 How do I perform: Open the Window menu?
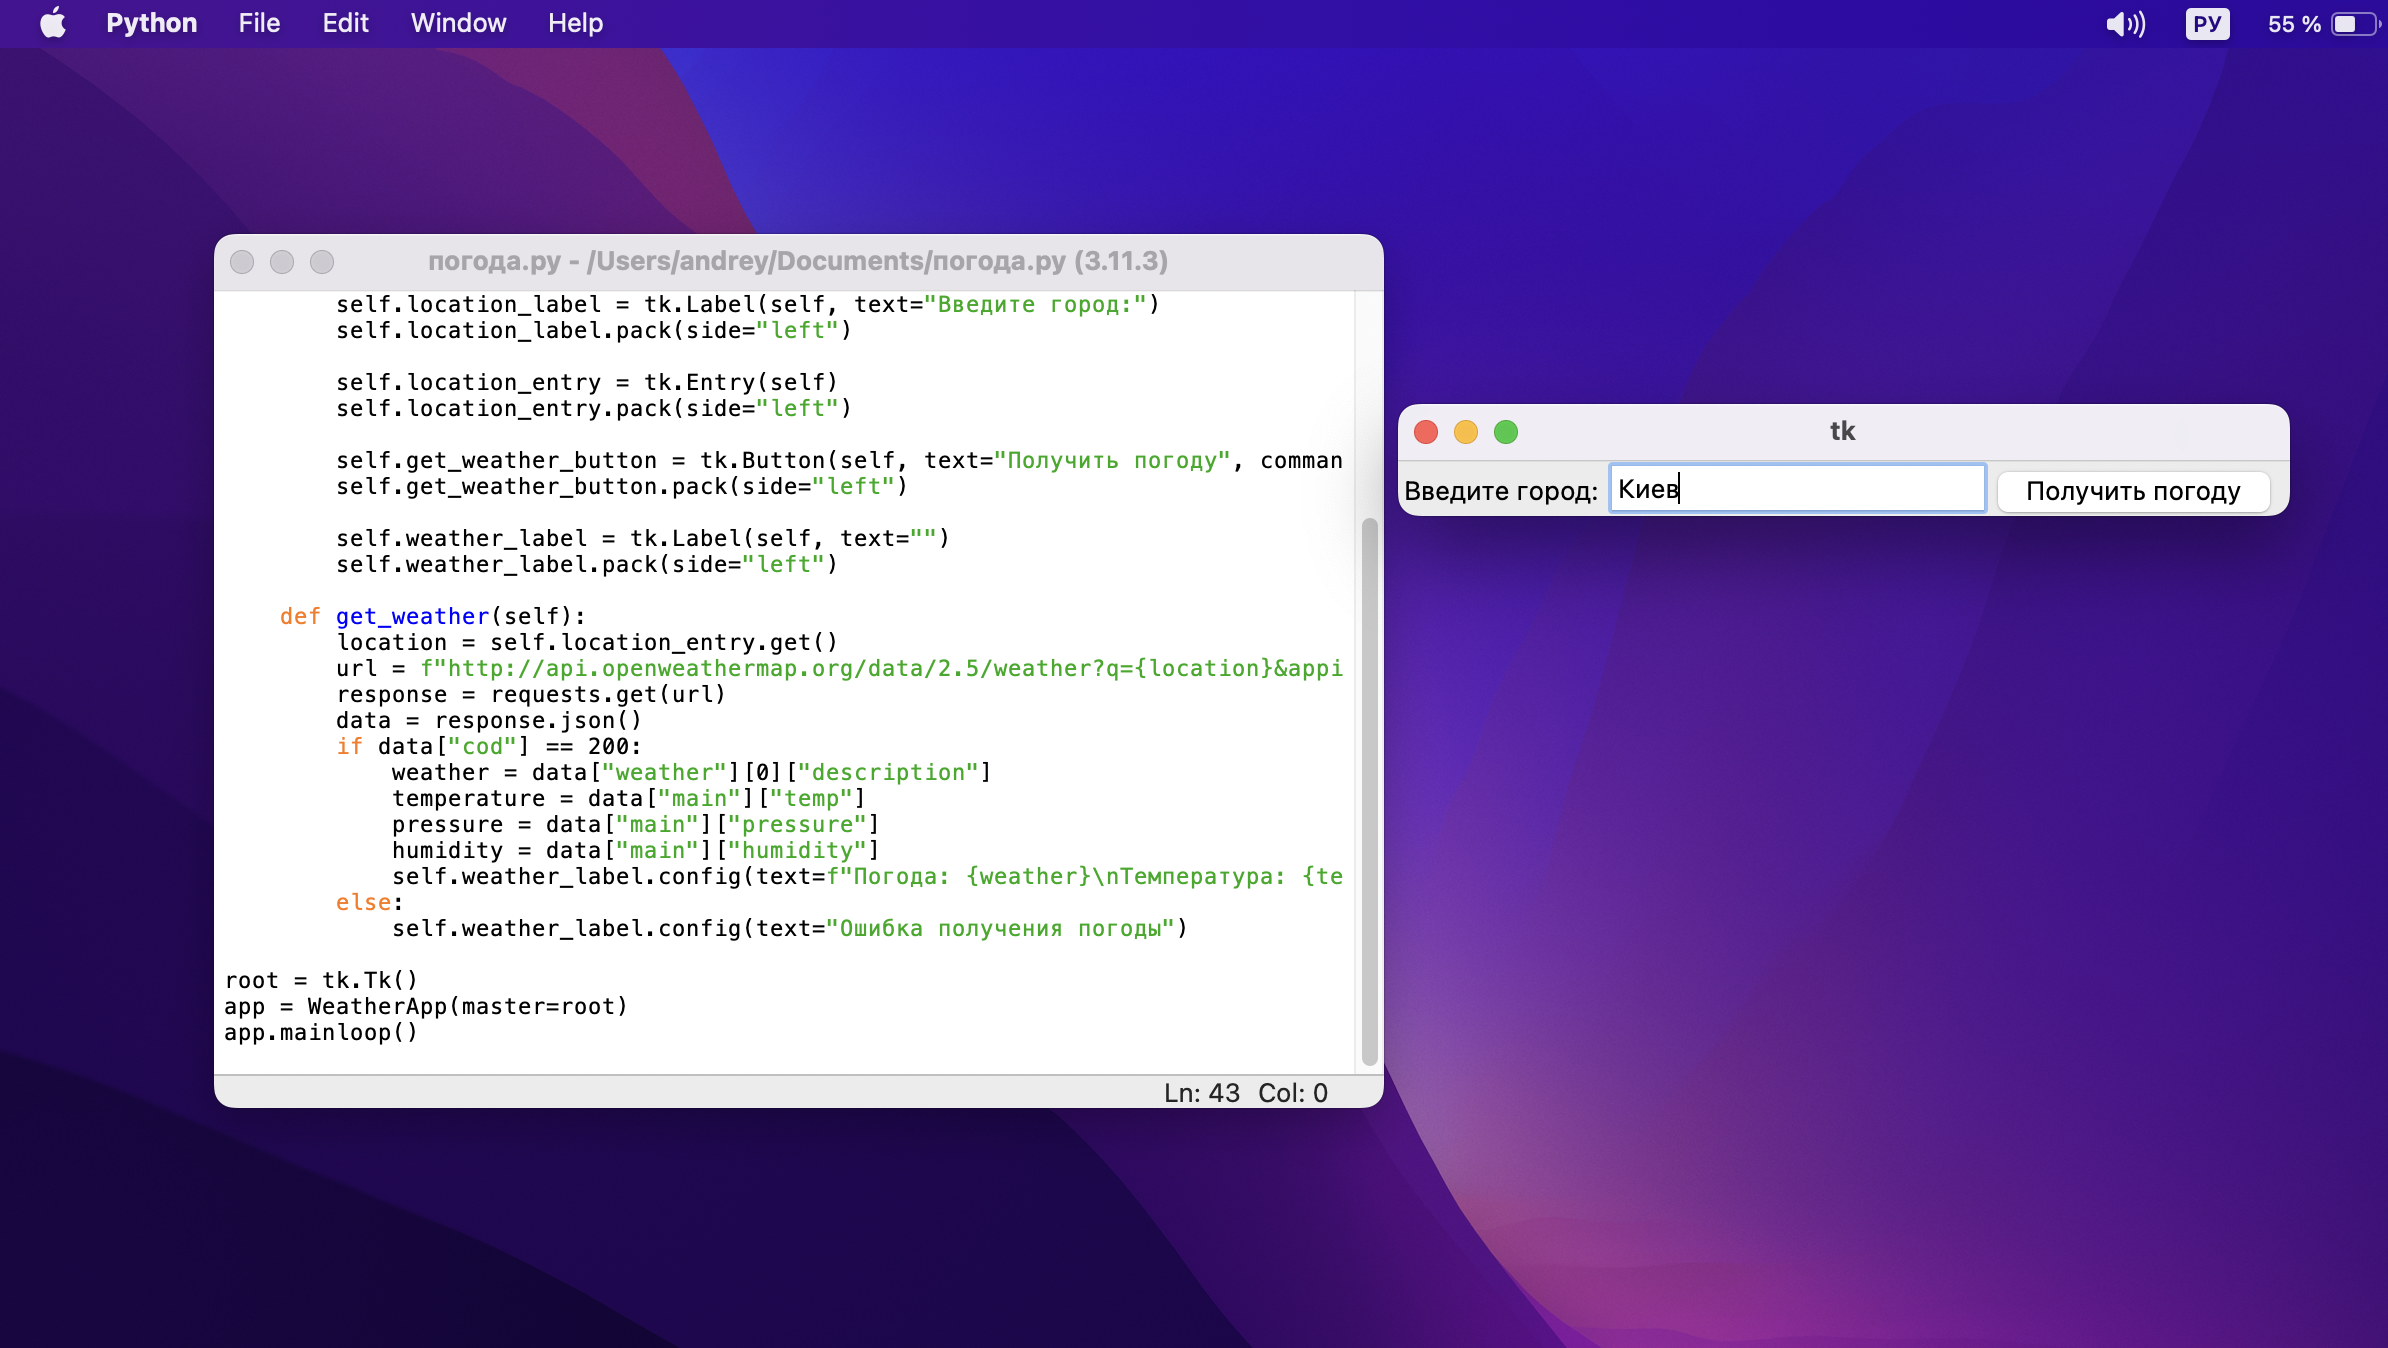tap(458, 23)
